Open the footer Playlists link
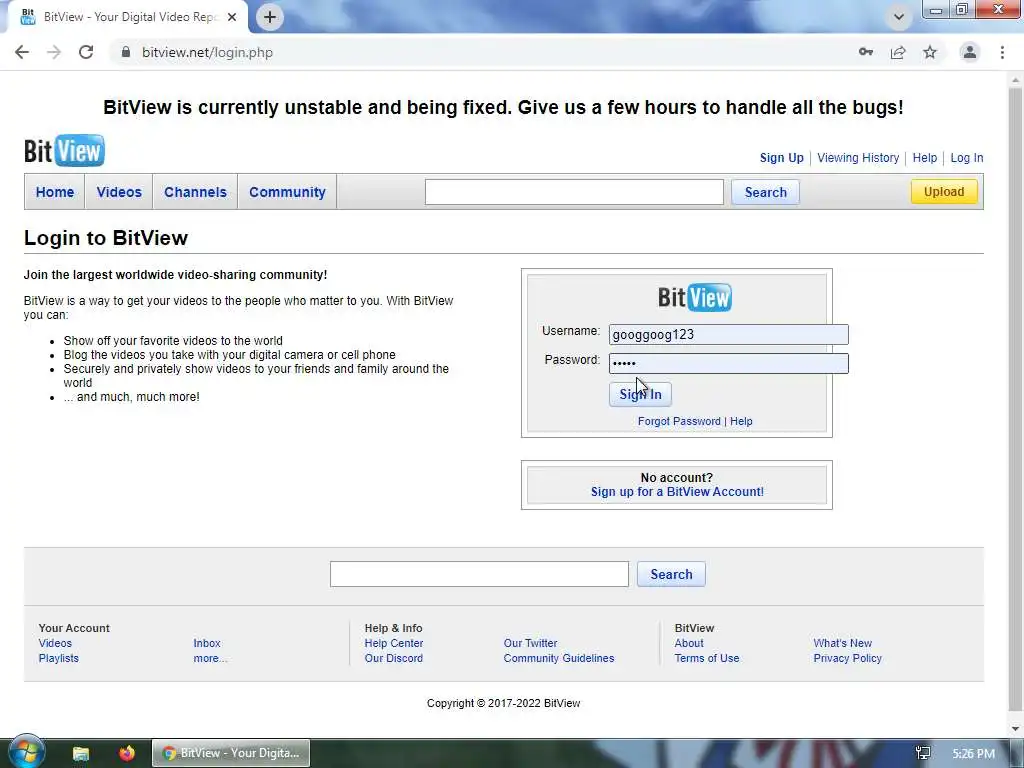Image resolution: width=1024 pixels, height=768 pixels. click(x=58, y=658)
